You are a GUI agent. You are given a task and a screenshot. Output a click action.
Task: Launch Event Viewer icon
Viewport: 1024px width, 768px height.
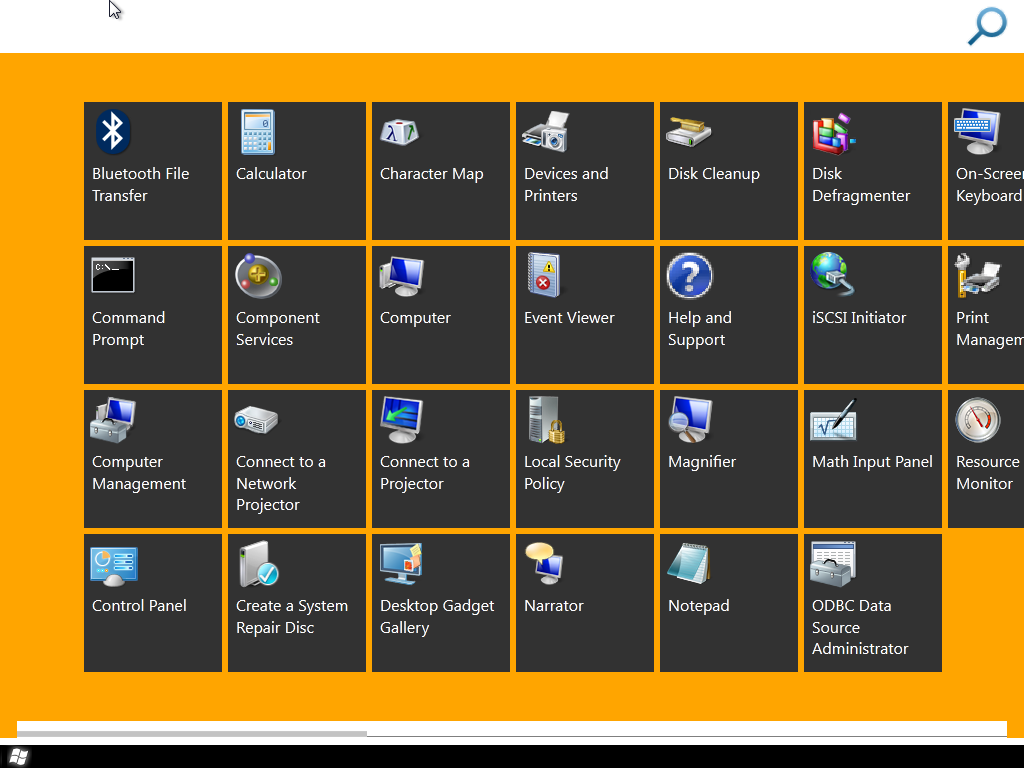click(x=544, y=275)
